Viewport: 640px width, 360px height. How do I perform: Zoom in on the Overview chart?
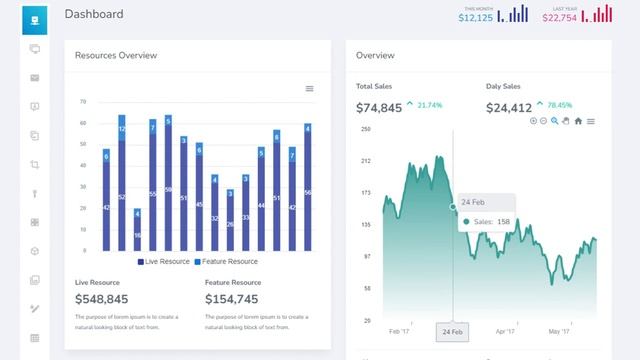533,121
